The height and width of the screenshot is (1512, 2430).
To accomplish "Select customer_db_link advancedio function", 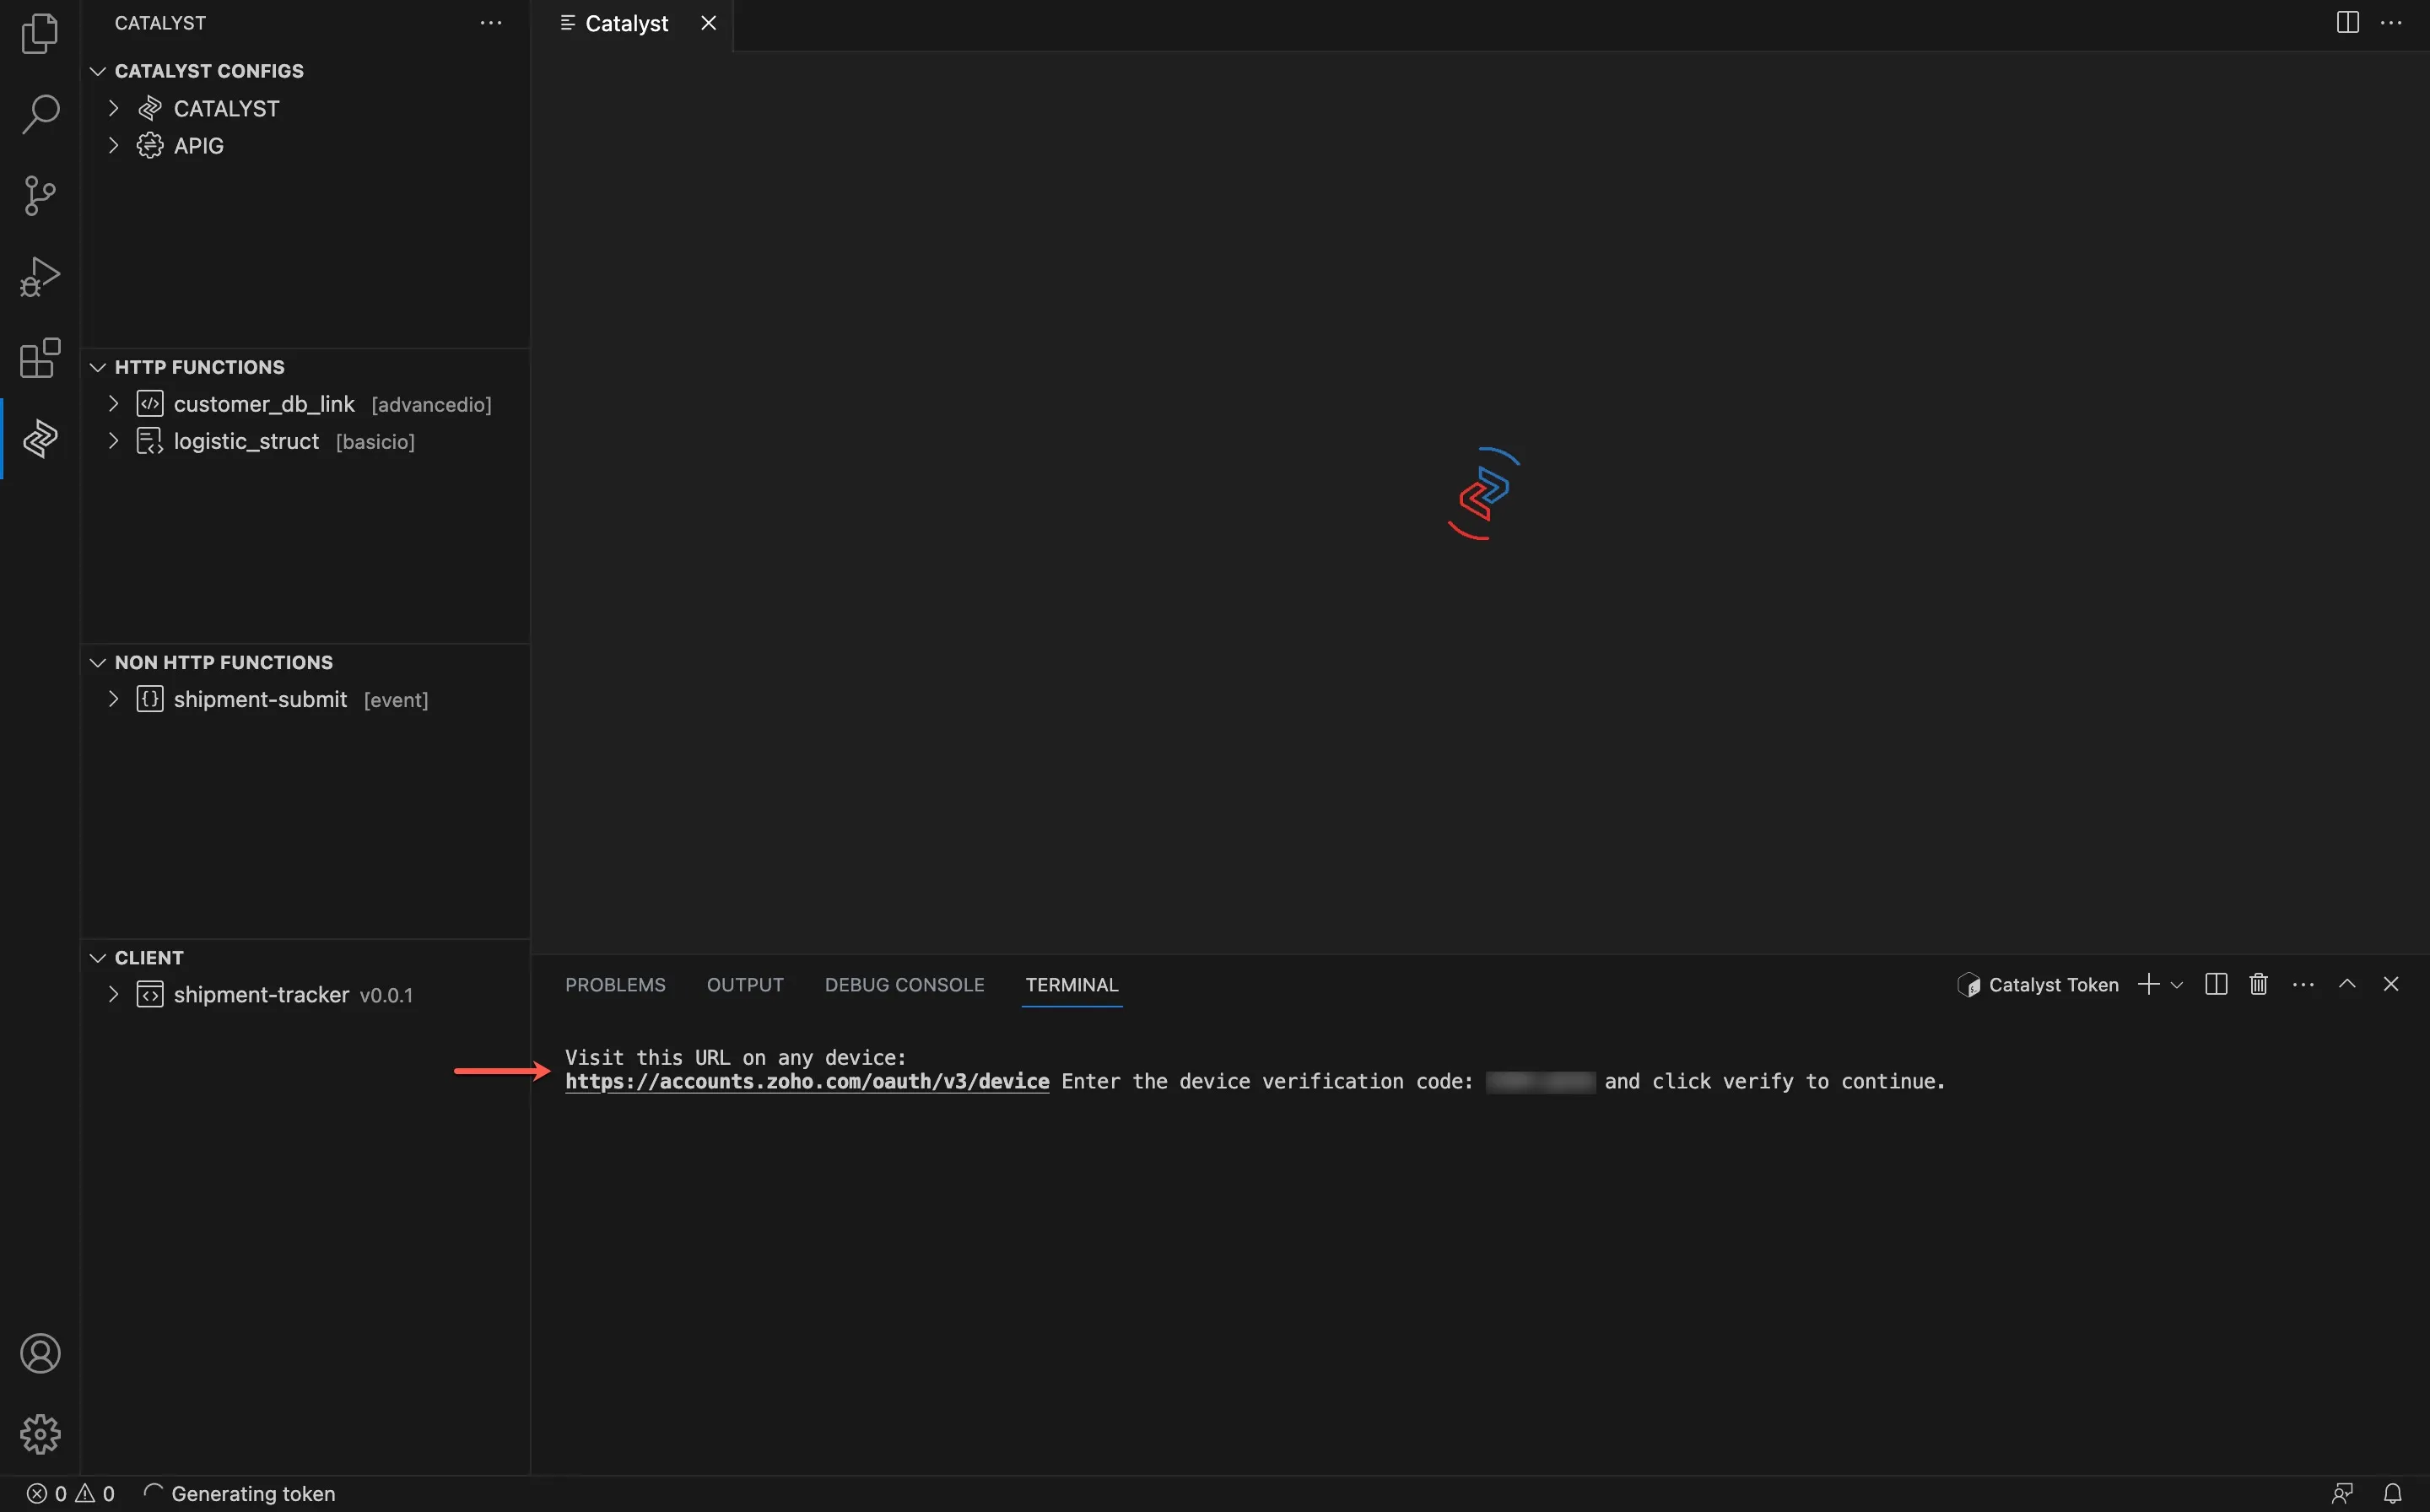I will [x=305, y=404].
